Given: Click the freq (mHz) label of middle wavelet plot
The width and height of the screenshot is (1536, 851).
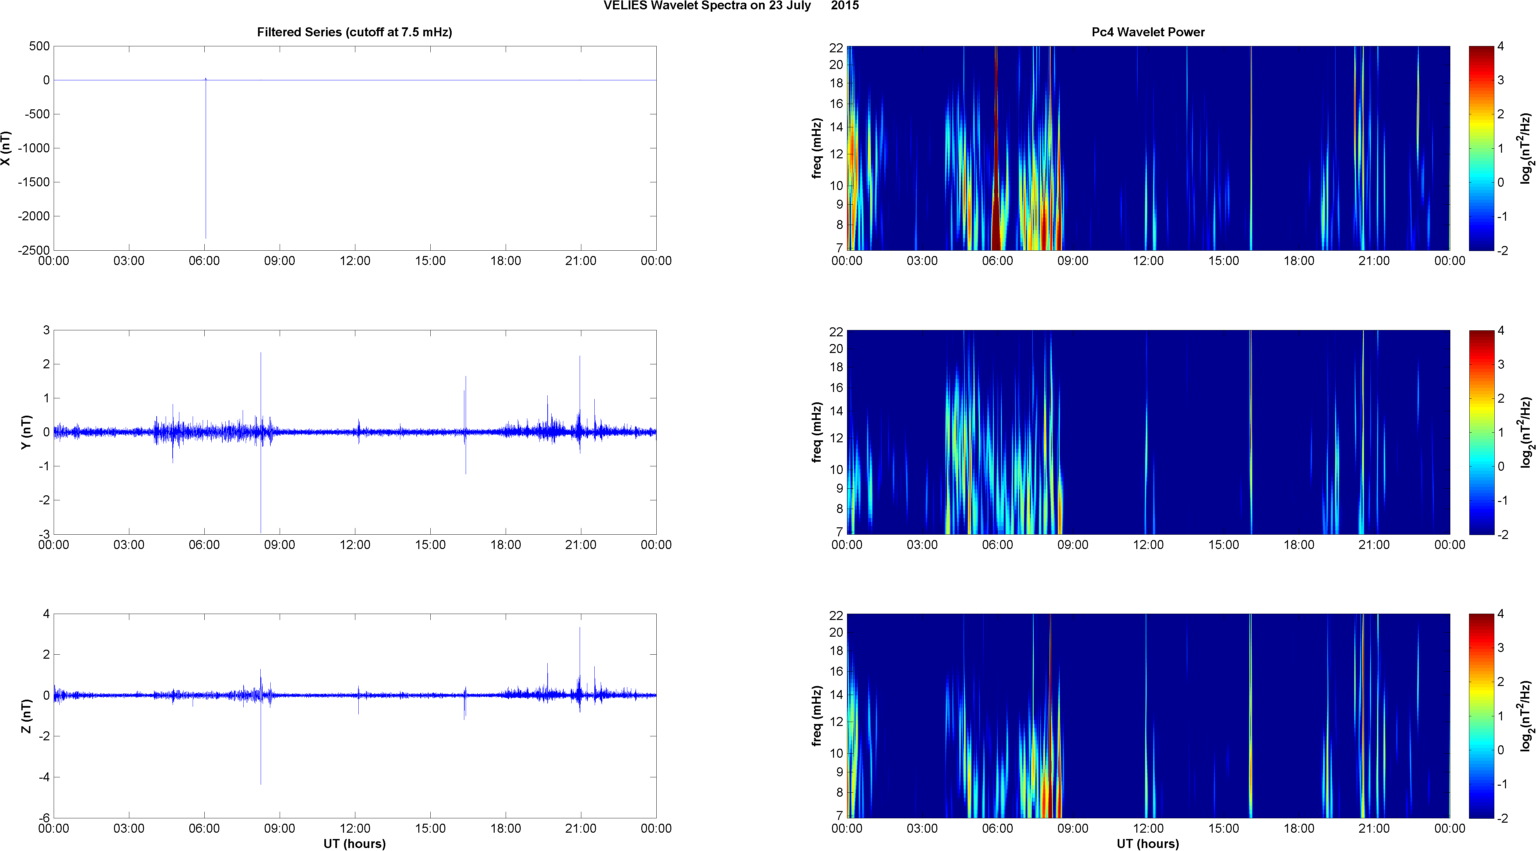Looking at the screenshot, I should point(817,432).
